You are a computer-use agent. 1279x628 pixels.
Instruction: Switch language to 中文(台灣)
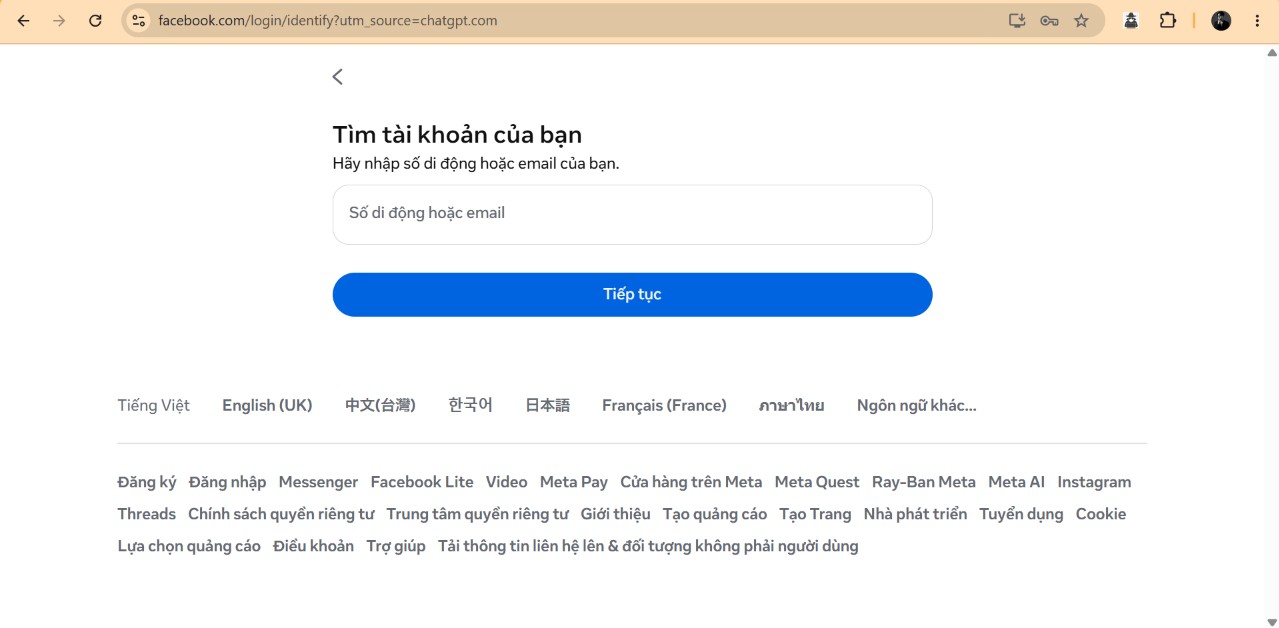tap(380, 405)
